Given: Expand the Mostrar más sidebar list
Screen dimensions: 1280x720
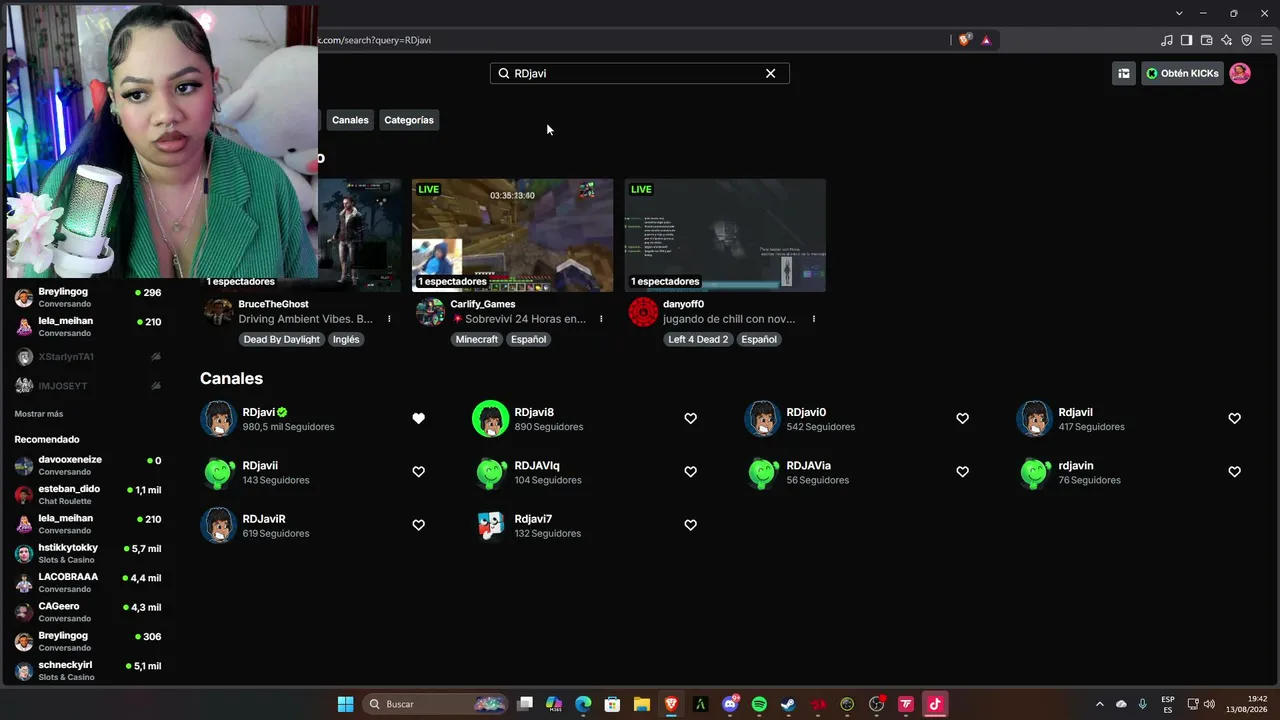Looking at the screenshot, I should (x=39, y=414).
